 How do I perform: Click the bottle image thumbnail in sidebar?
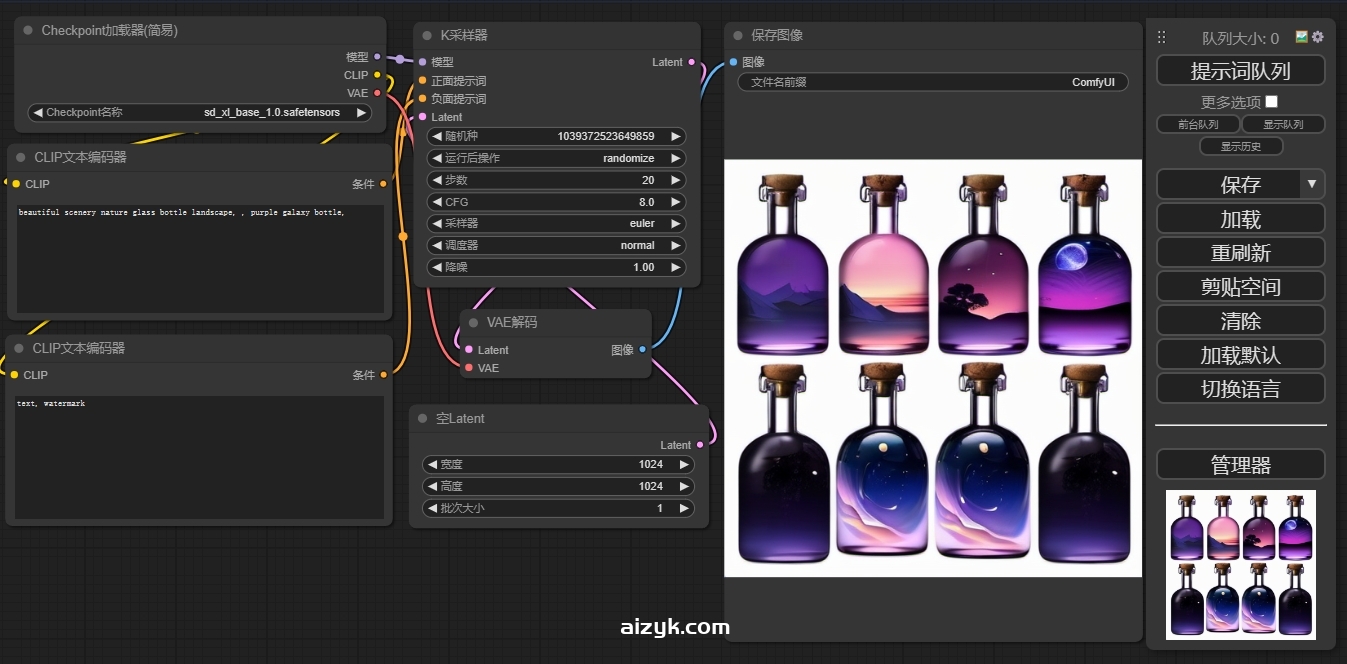tap(1240, 564)
